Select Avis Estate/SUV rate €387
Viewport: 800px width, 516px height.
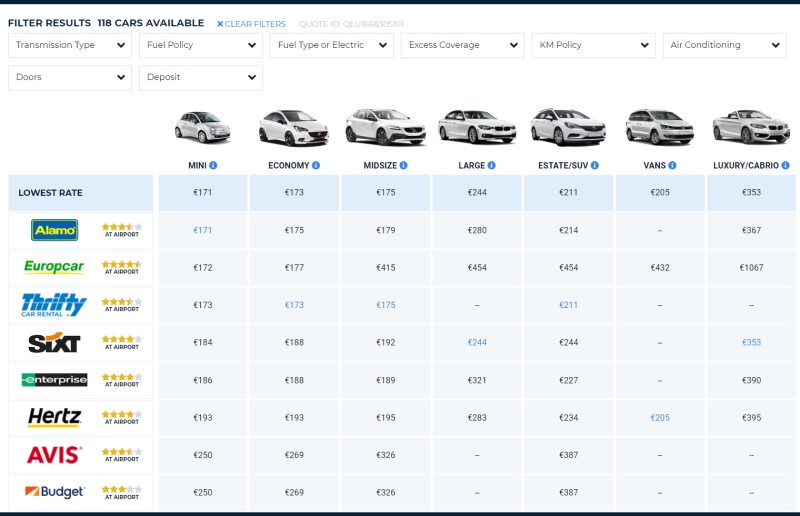click(x=568, y=455)
